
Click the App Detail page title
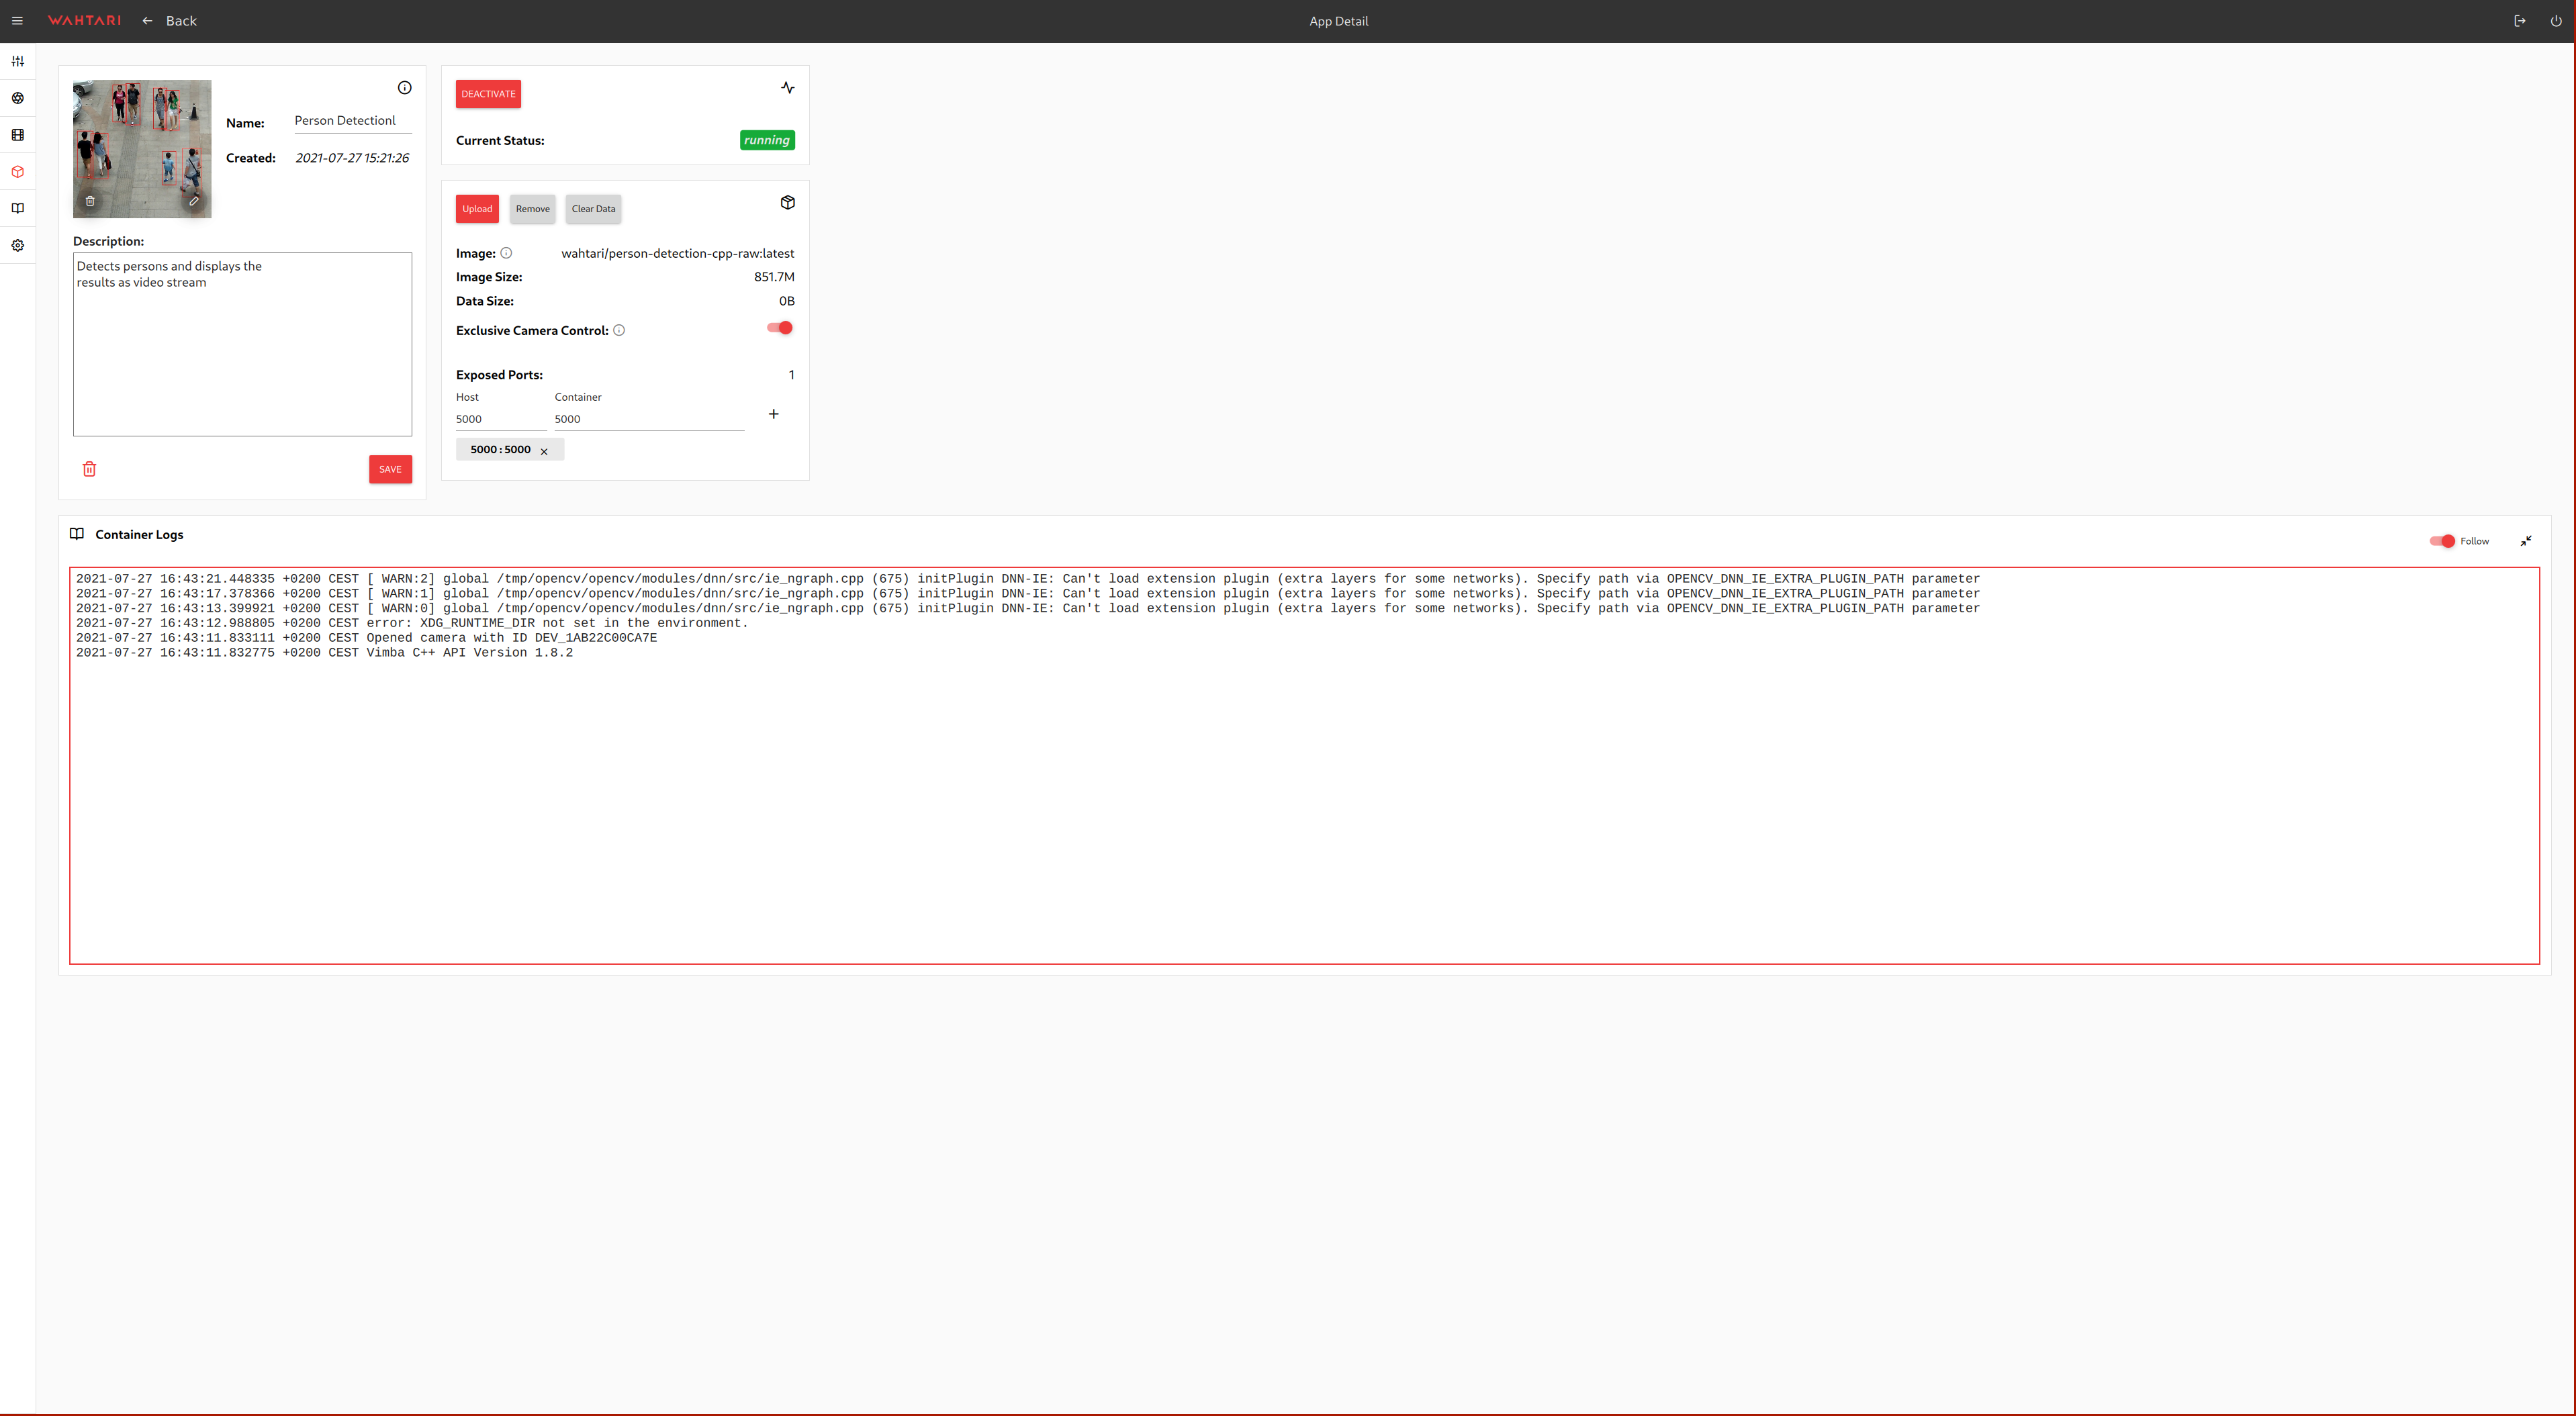(1338, 21)
